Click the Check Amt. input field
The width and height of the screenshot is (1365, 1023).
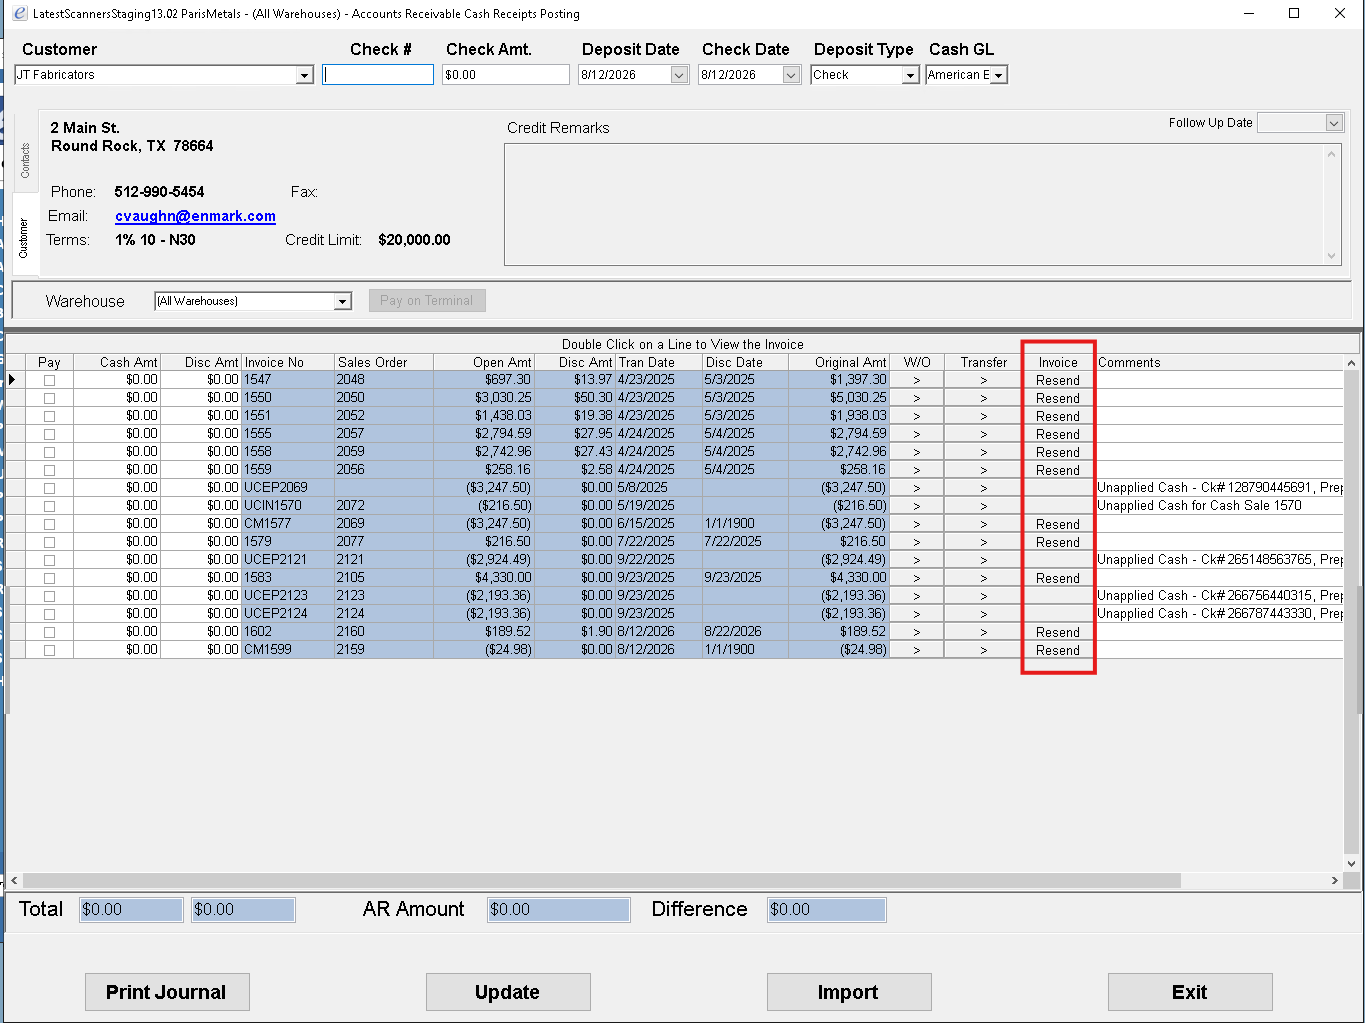506,75
